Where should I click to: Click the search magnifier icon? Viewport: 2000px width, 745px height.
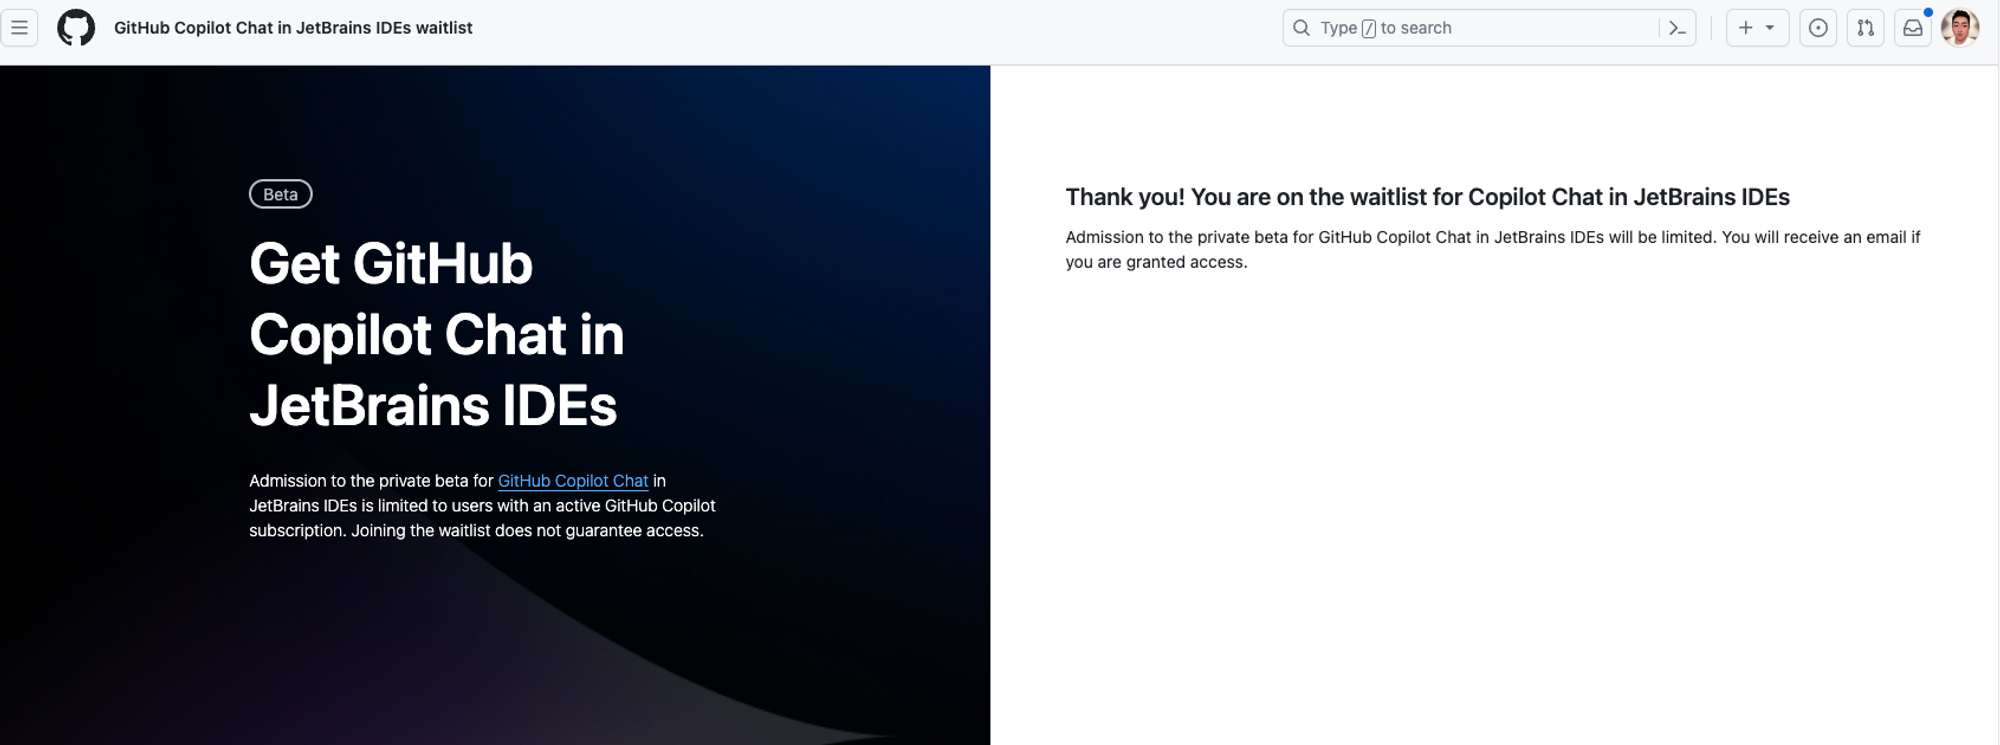tap(1301, 28)
